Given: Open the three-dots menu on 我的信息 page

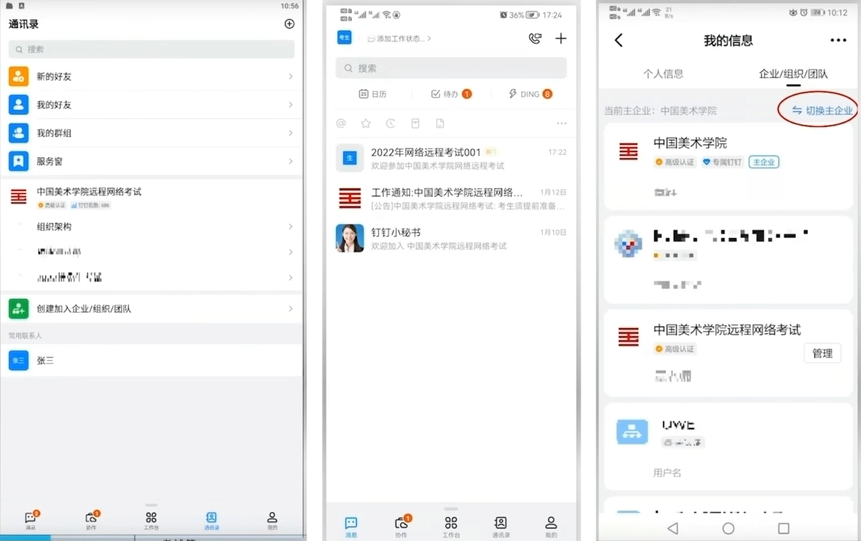Looking at the screenshot, I should pos(838,40).
